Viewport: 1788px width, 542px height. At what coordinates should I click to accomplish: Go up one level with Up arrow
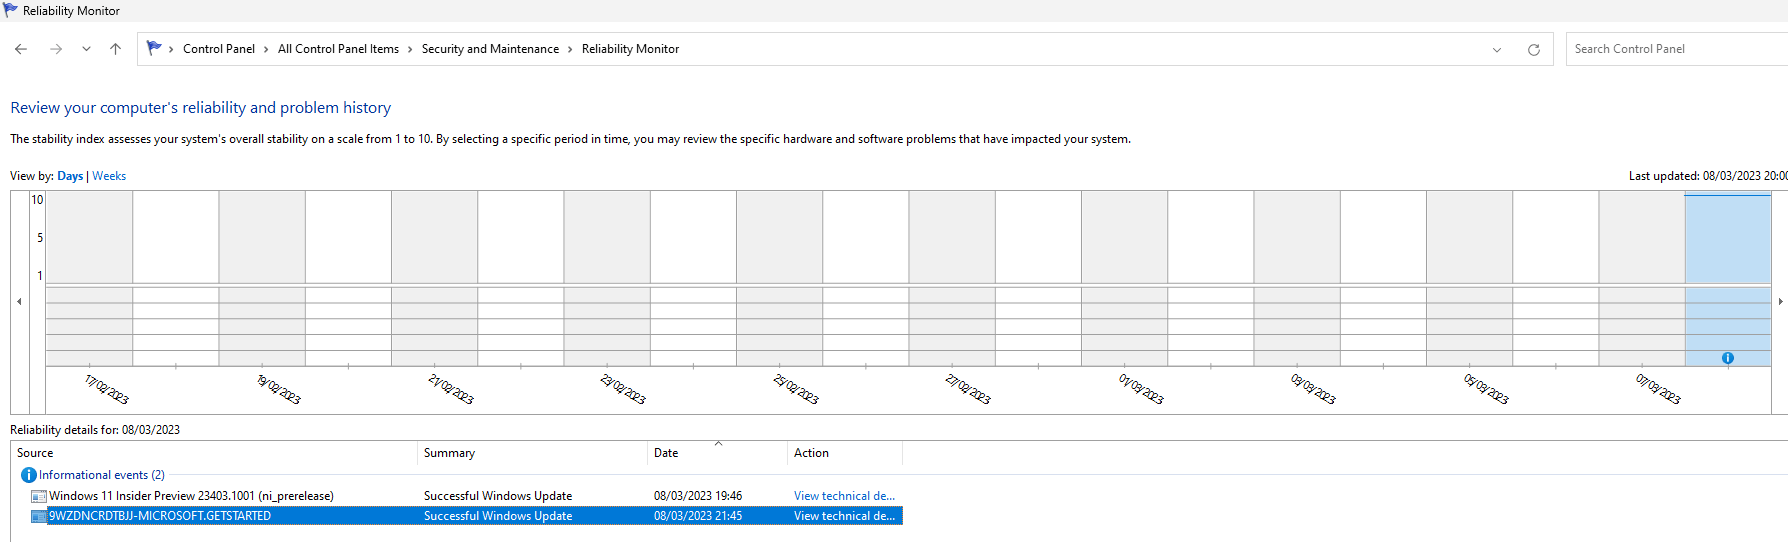point(115,49)
